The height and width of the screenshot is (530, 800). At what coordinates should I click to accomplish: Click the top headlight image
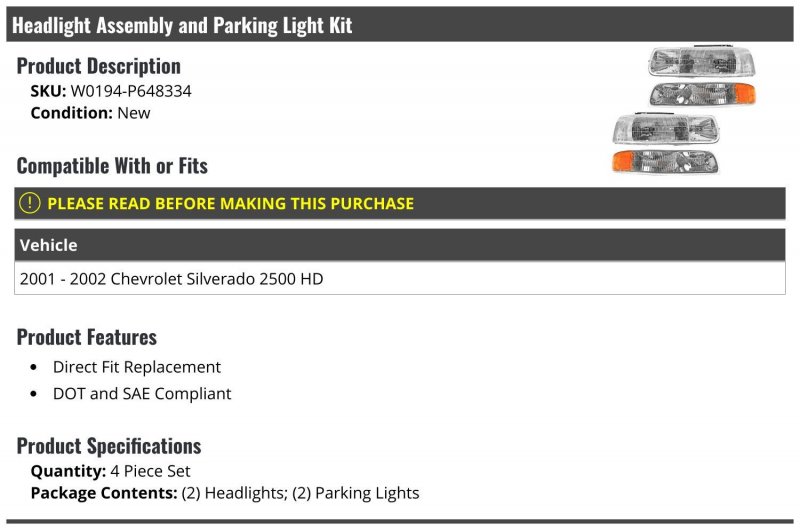click(702, 61)
